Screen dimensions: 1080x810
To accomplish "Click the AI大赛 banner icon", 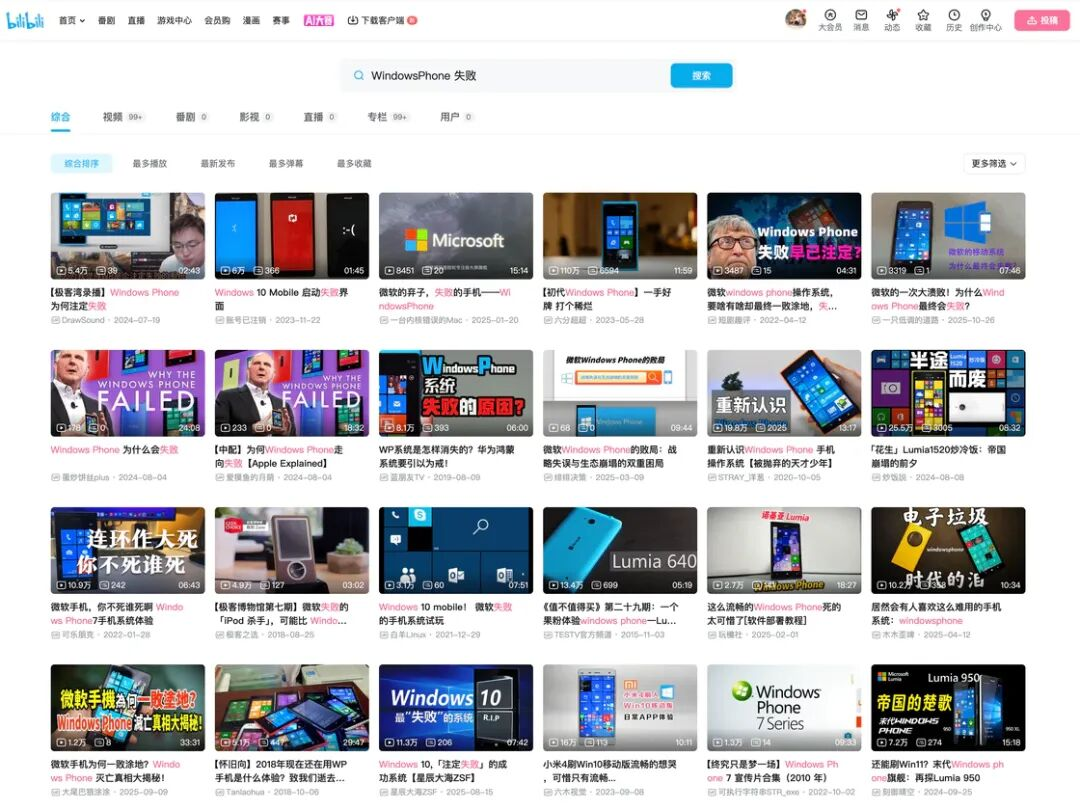I will pos(318,20).
